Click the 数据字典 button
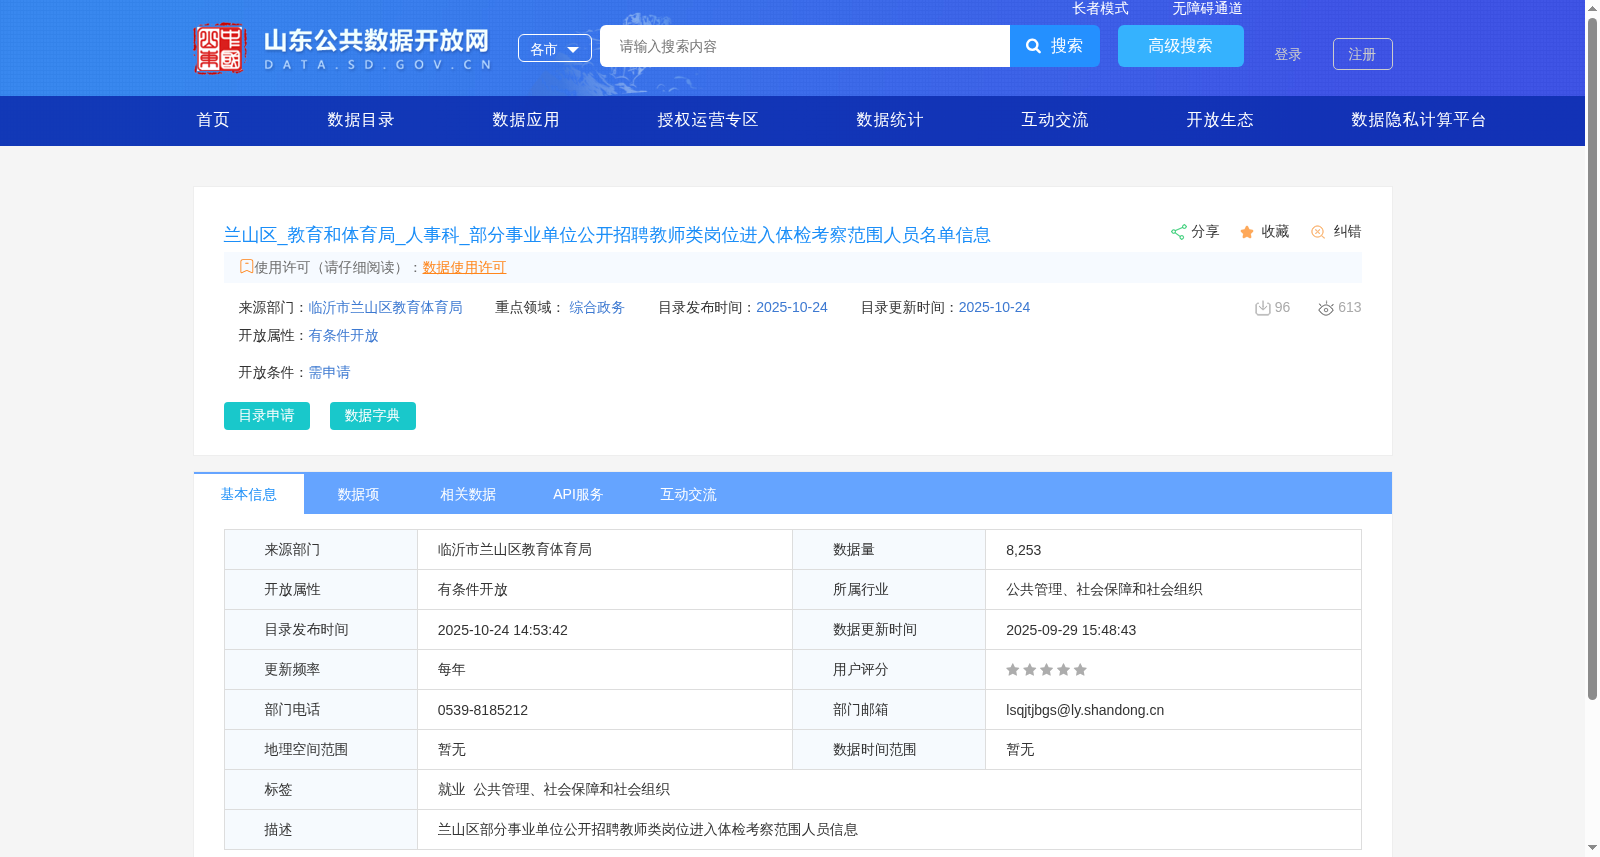 click(x=373, y=416)
